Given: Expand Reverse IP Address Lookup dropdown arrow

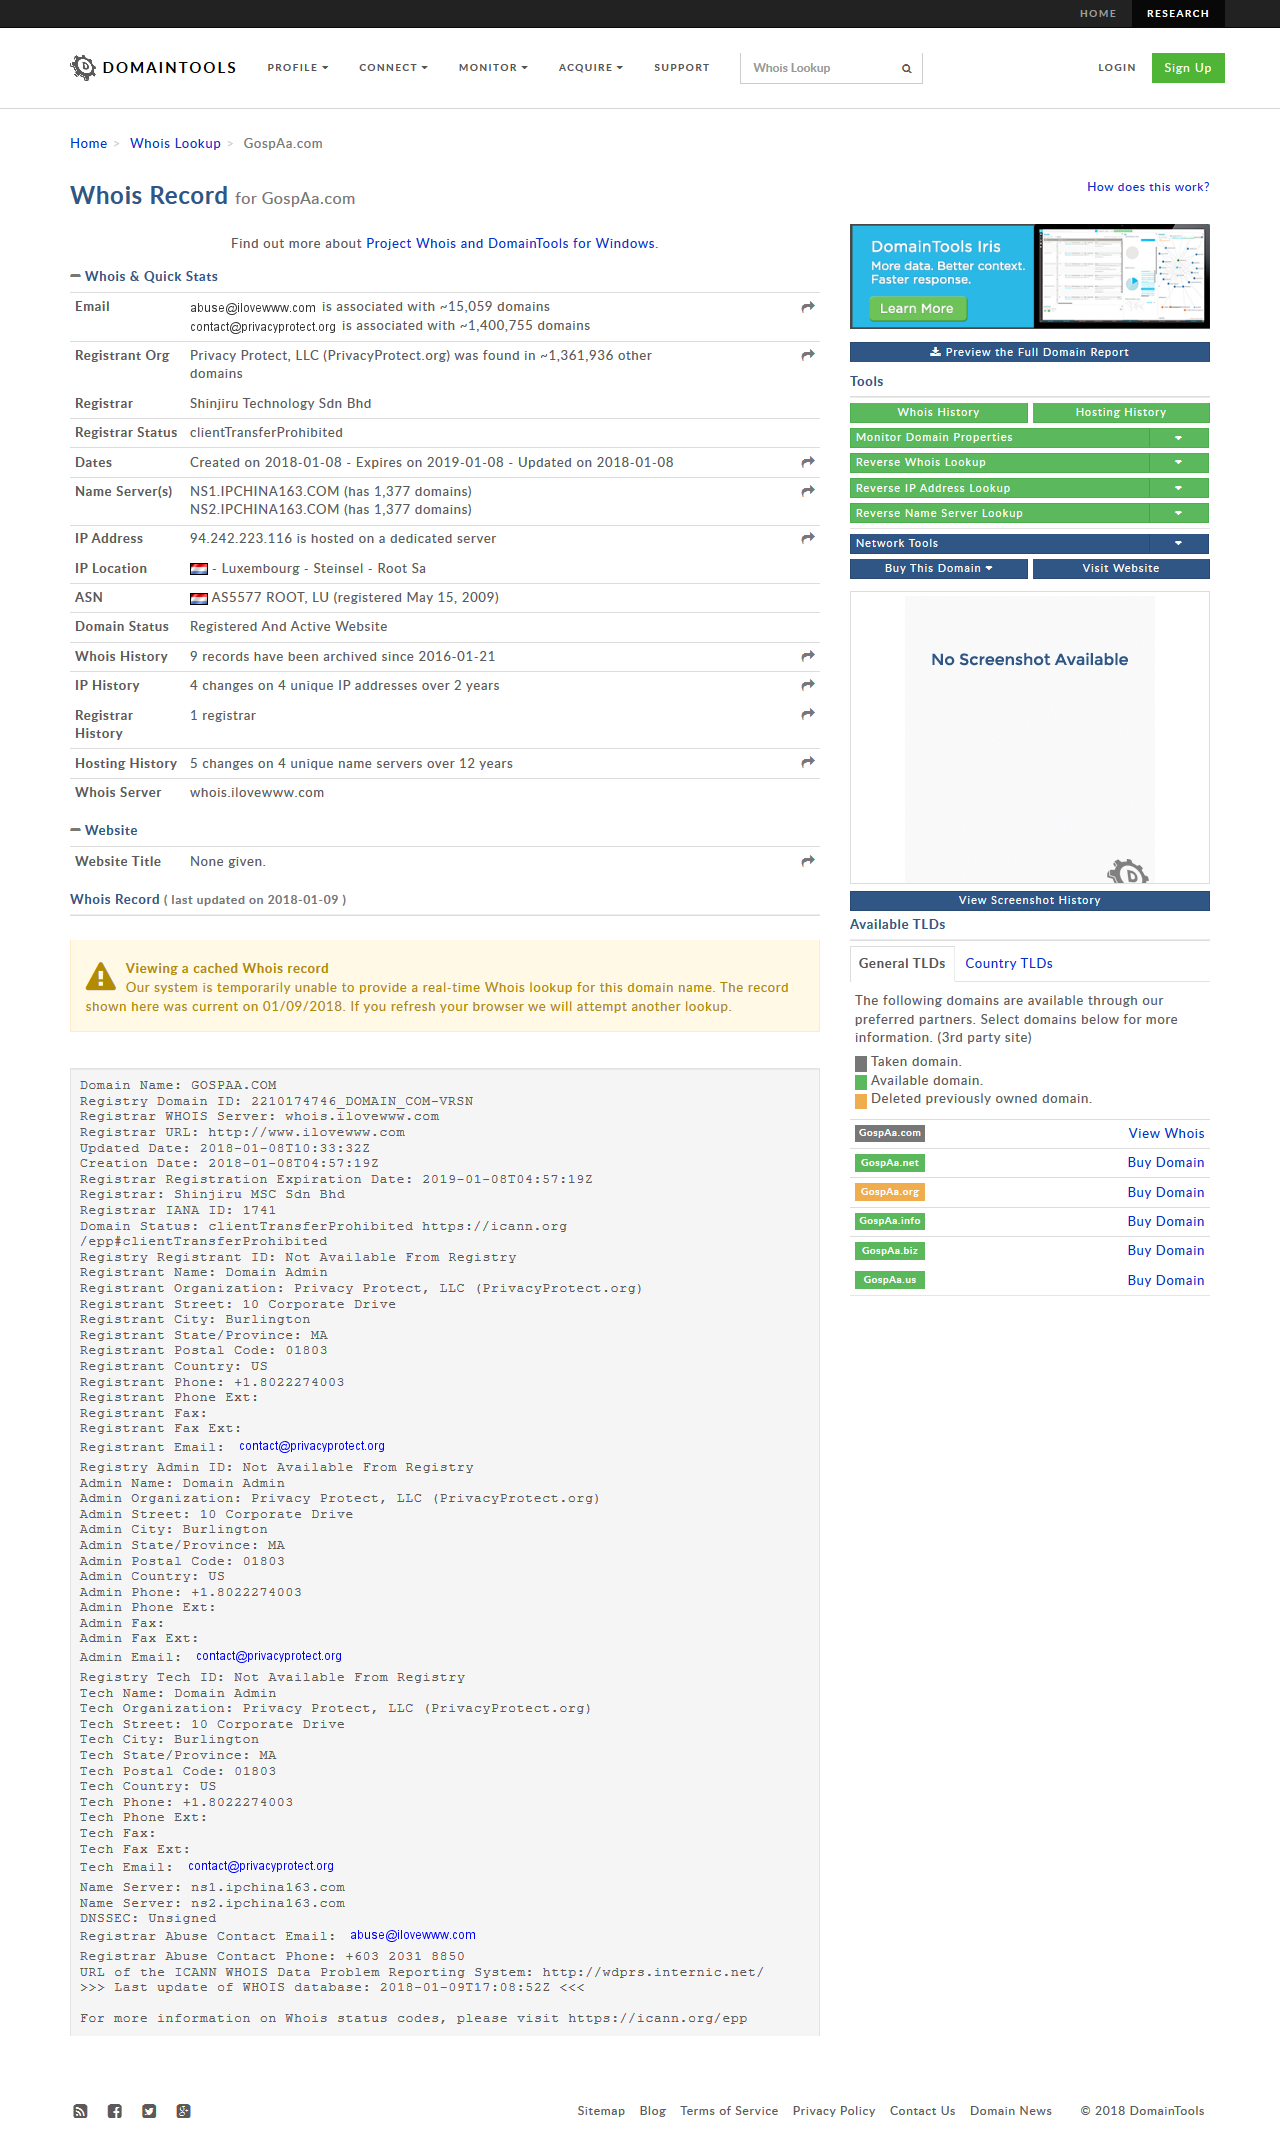Looking at the screenshot, I should (1178, 488).
